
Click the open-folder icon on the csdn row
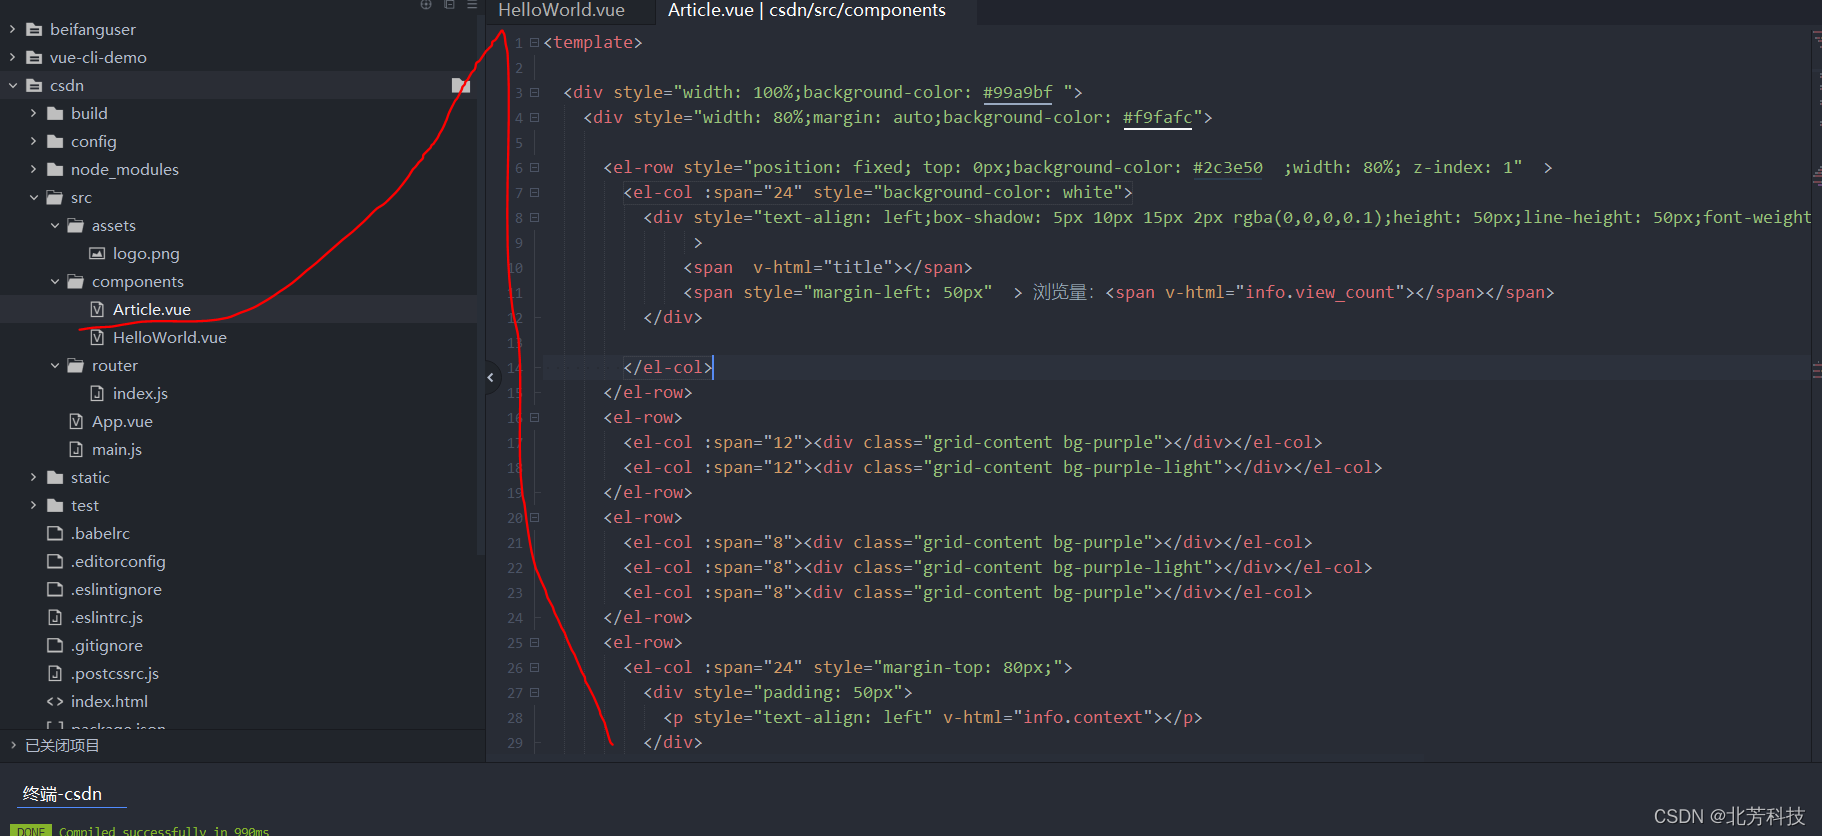point(461,85)
